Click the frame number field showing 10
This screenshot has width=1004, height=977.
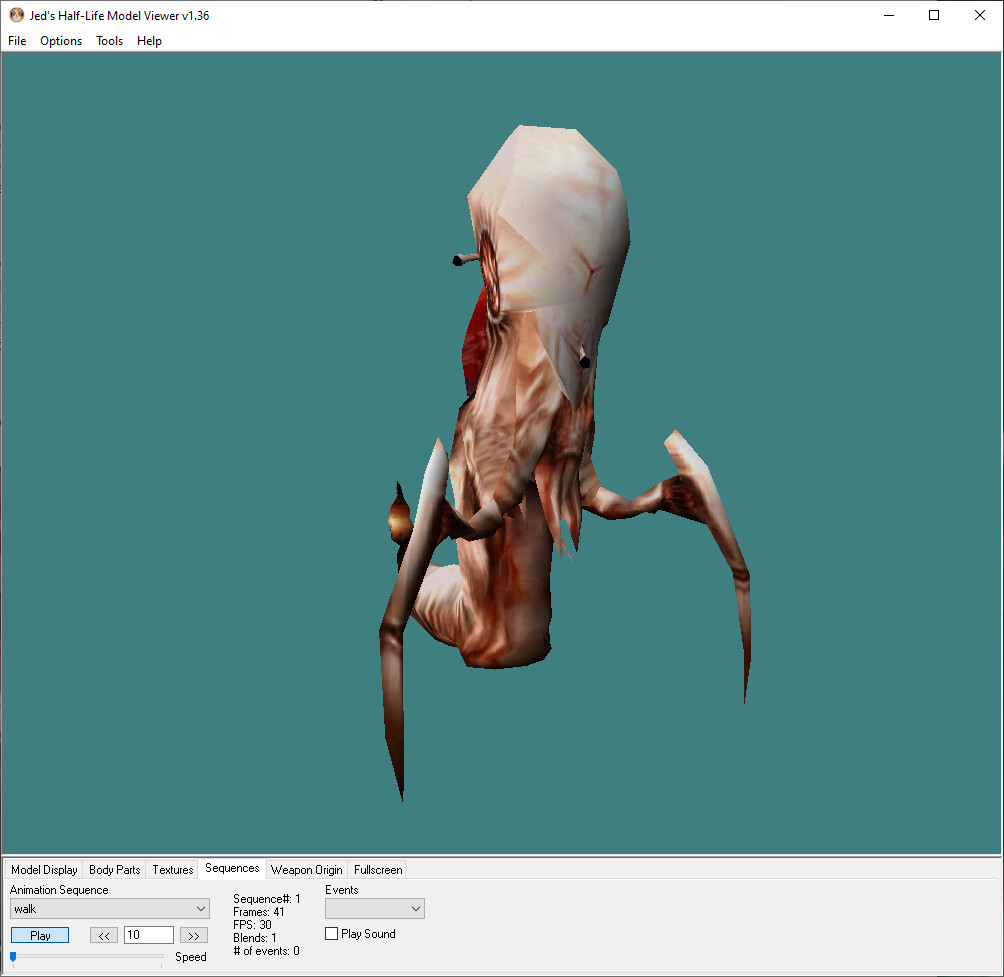149,935
